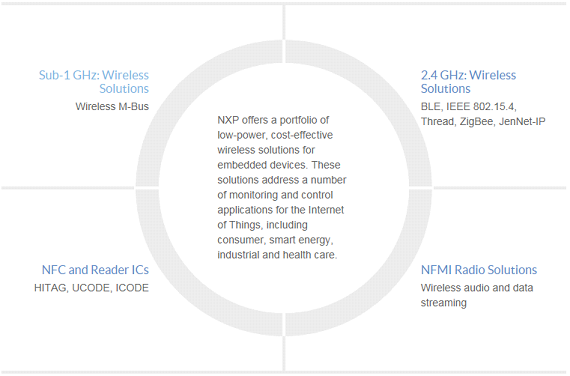Go to NFC and Reader ICs
Screen dimensions: 570x376
[95, 270]
